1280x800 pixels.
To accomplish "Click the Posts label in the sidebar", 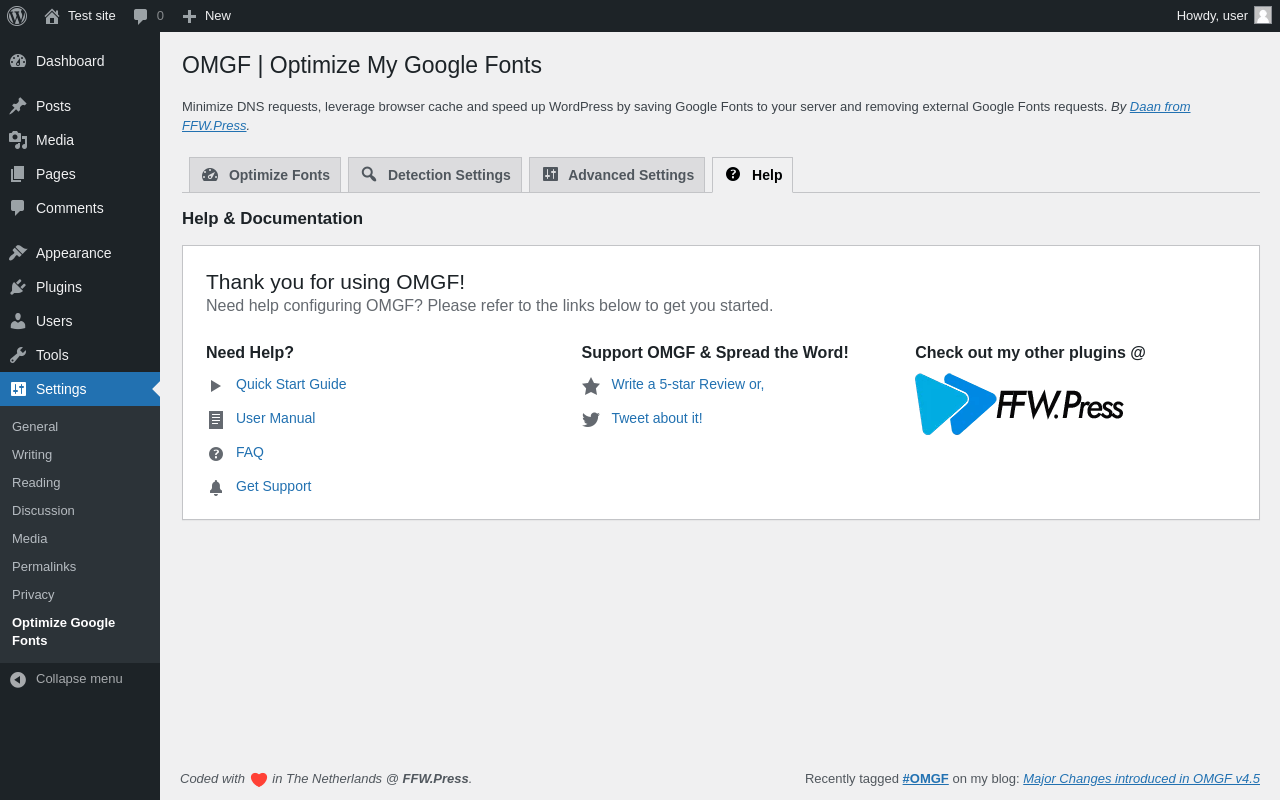I will click(53, 106).
